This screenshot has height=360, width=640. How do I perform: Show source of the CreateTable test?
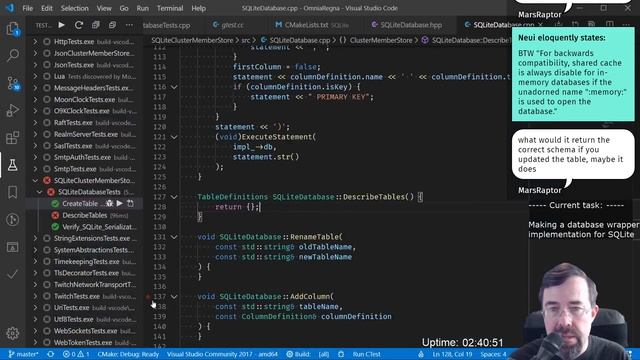click(x=130, y=203)
